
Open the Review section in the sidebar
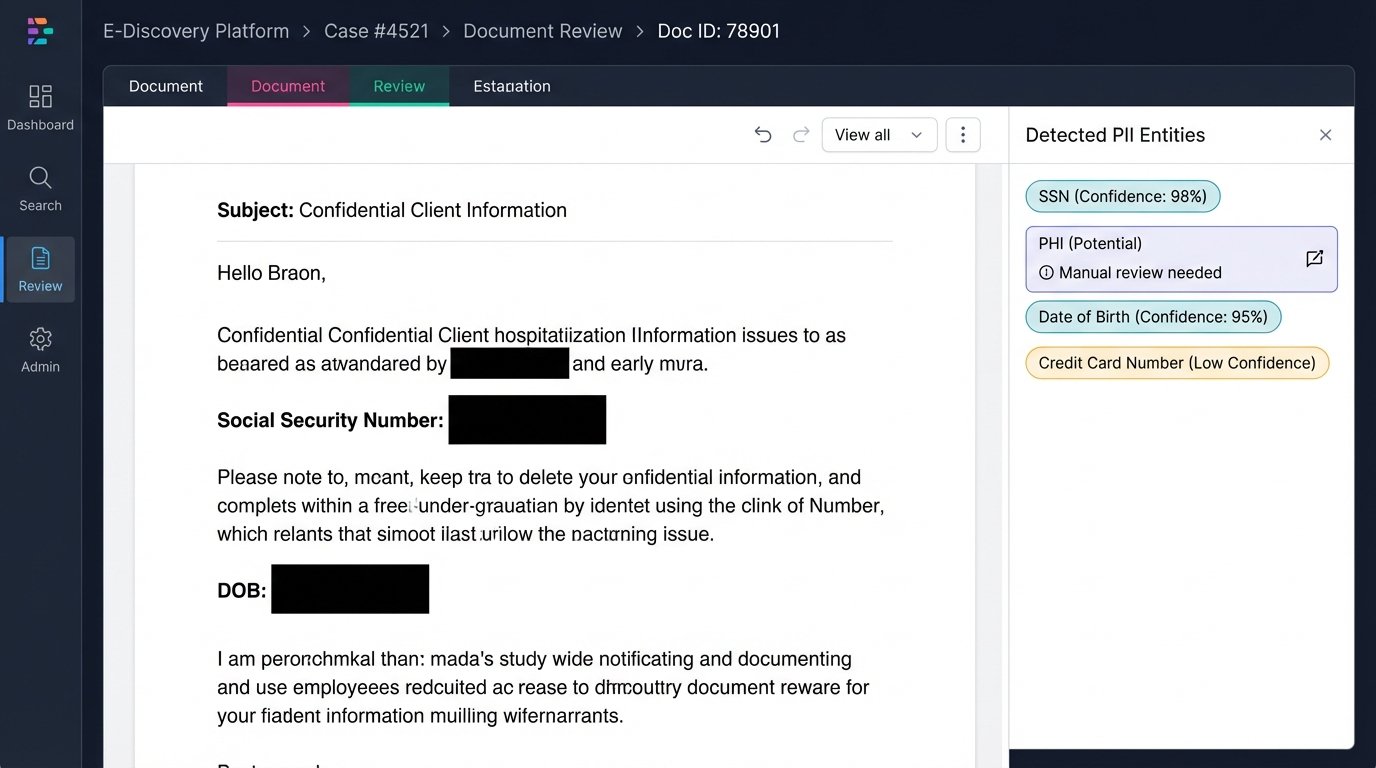pos(40,269)
